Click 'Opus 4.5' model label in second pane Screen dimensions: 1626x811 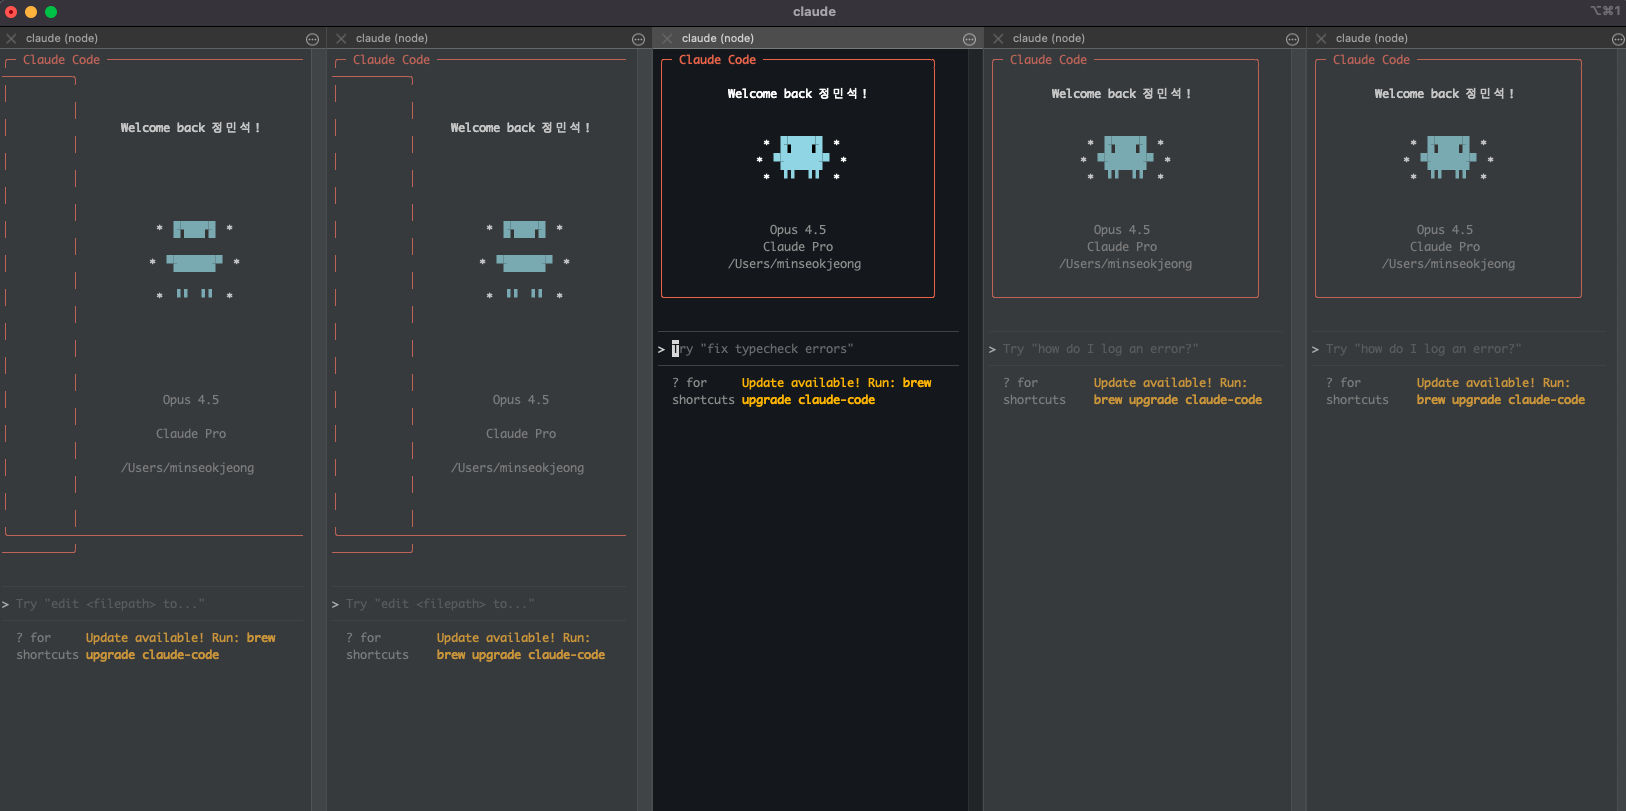point(521,400)
